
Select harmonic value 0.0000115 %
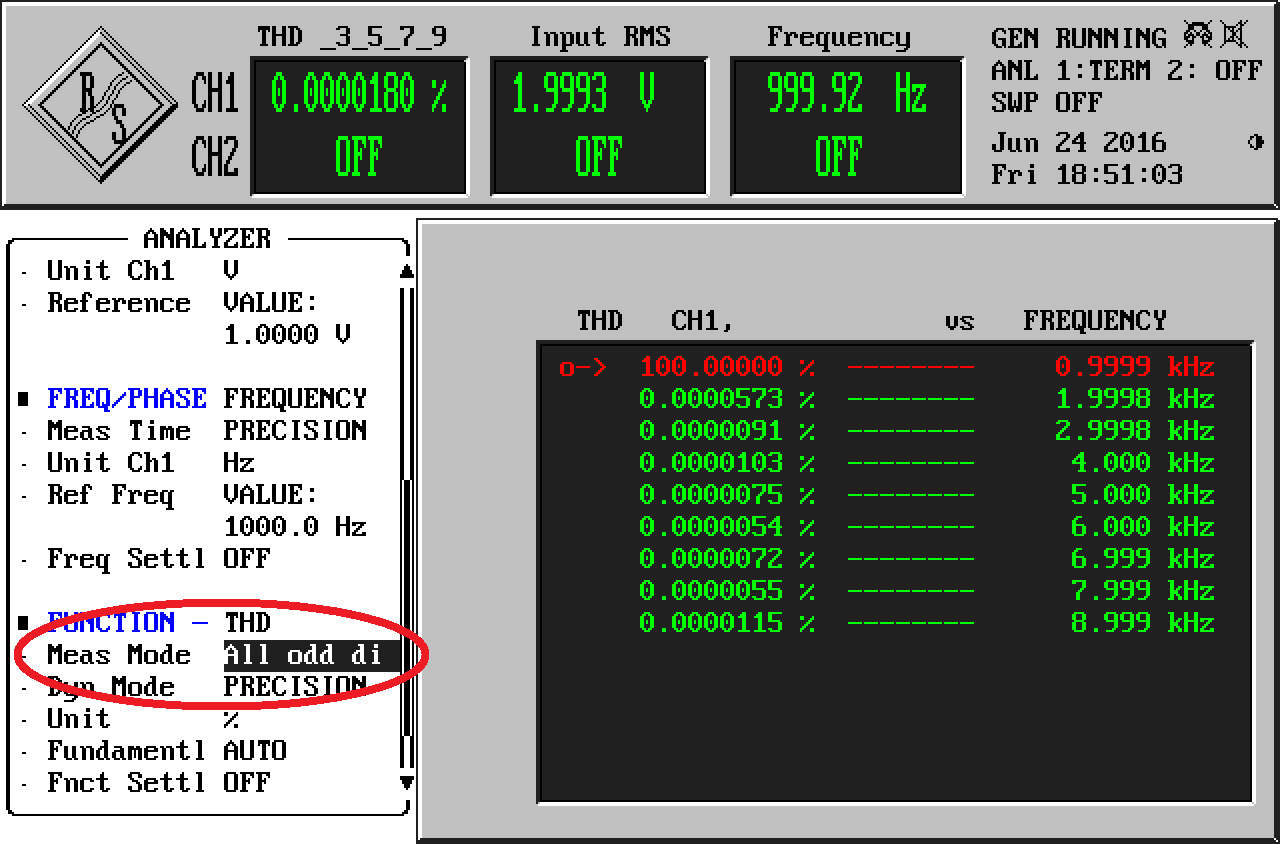[x=727, y=623]
